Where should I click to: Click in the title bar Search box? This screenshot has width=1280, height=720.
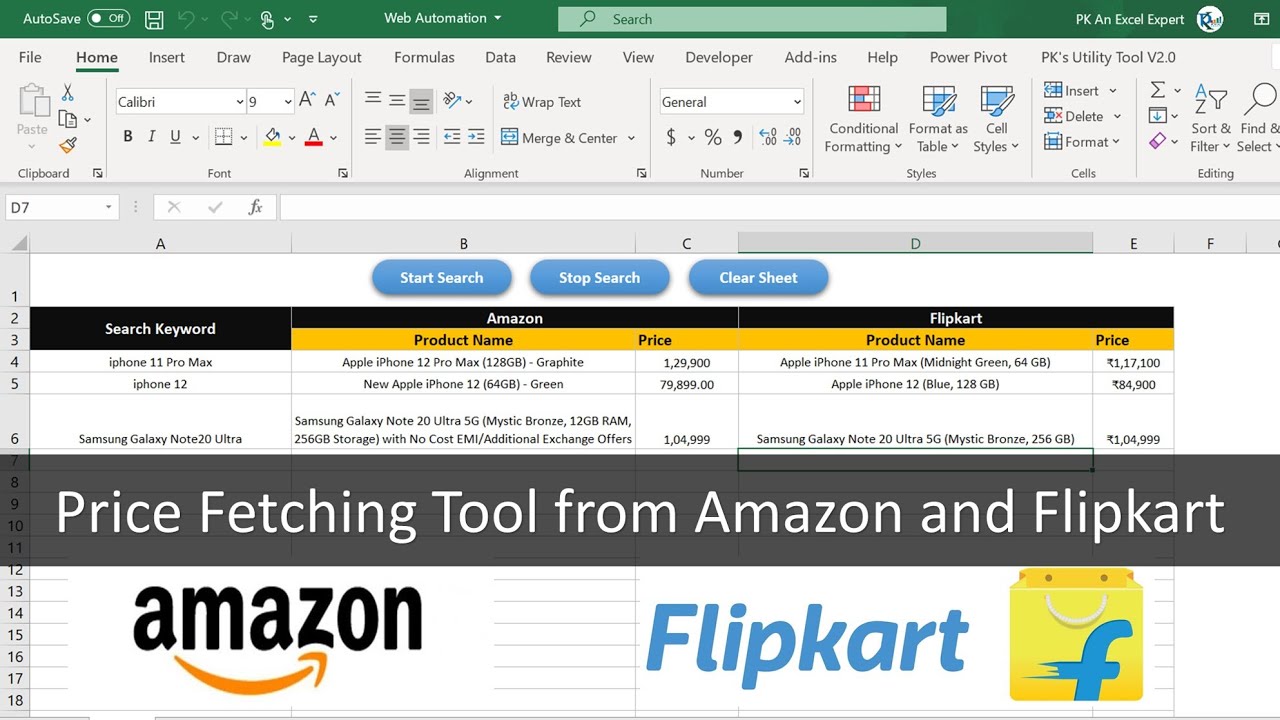click(x=752, y=19)
